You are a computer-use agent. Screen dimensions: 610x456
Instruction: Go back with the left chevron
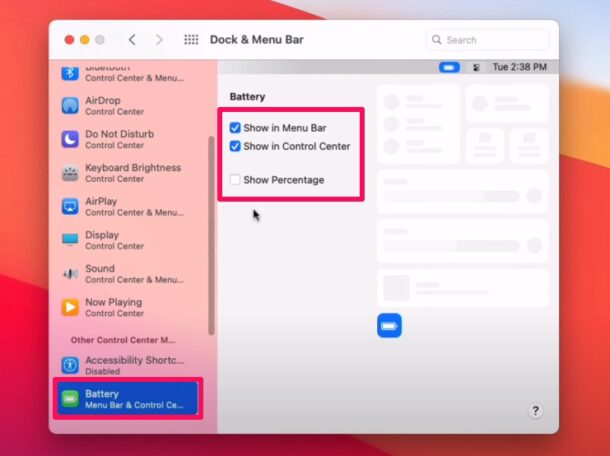coord(132,39)
